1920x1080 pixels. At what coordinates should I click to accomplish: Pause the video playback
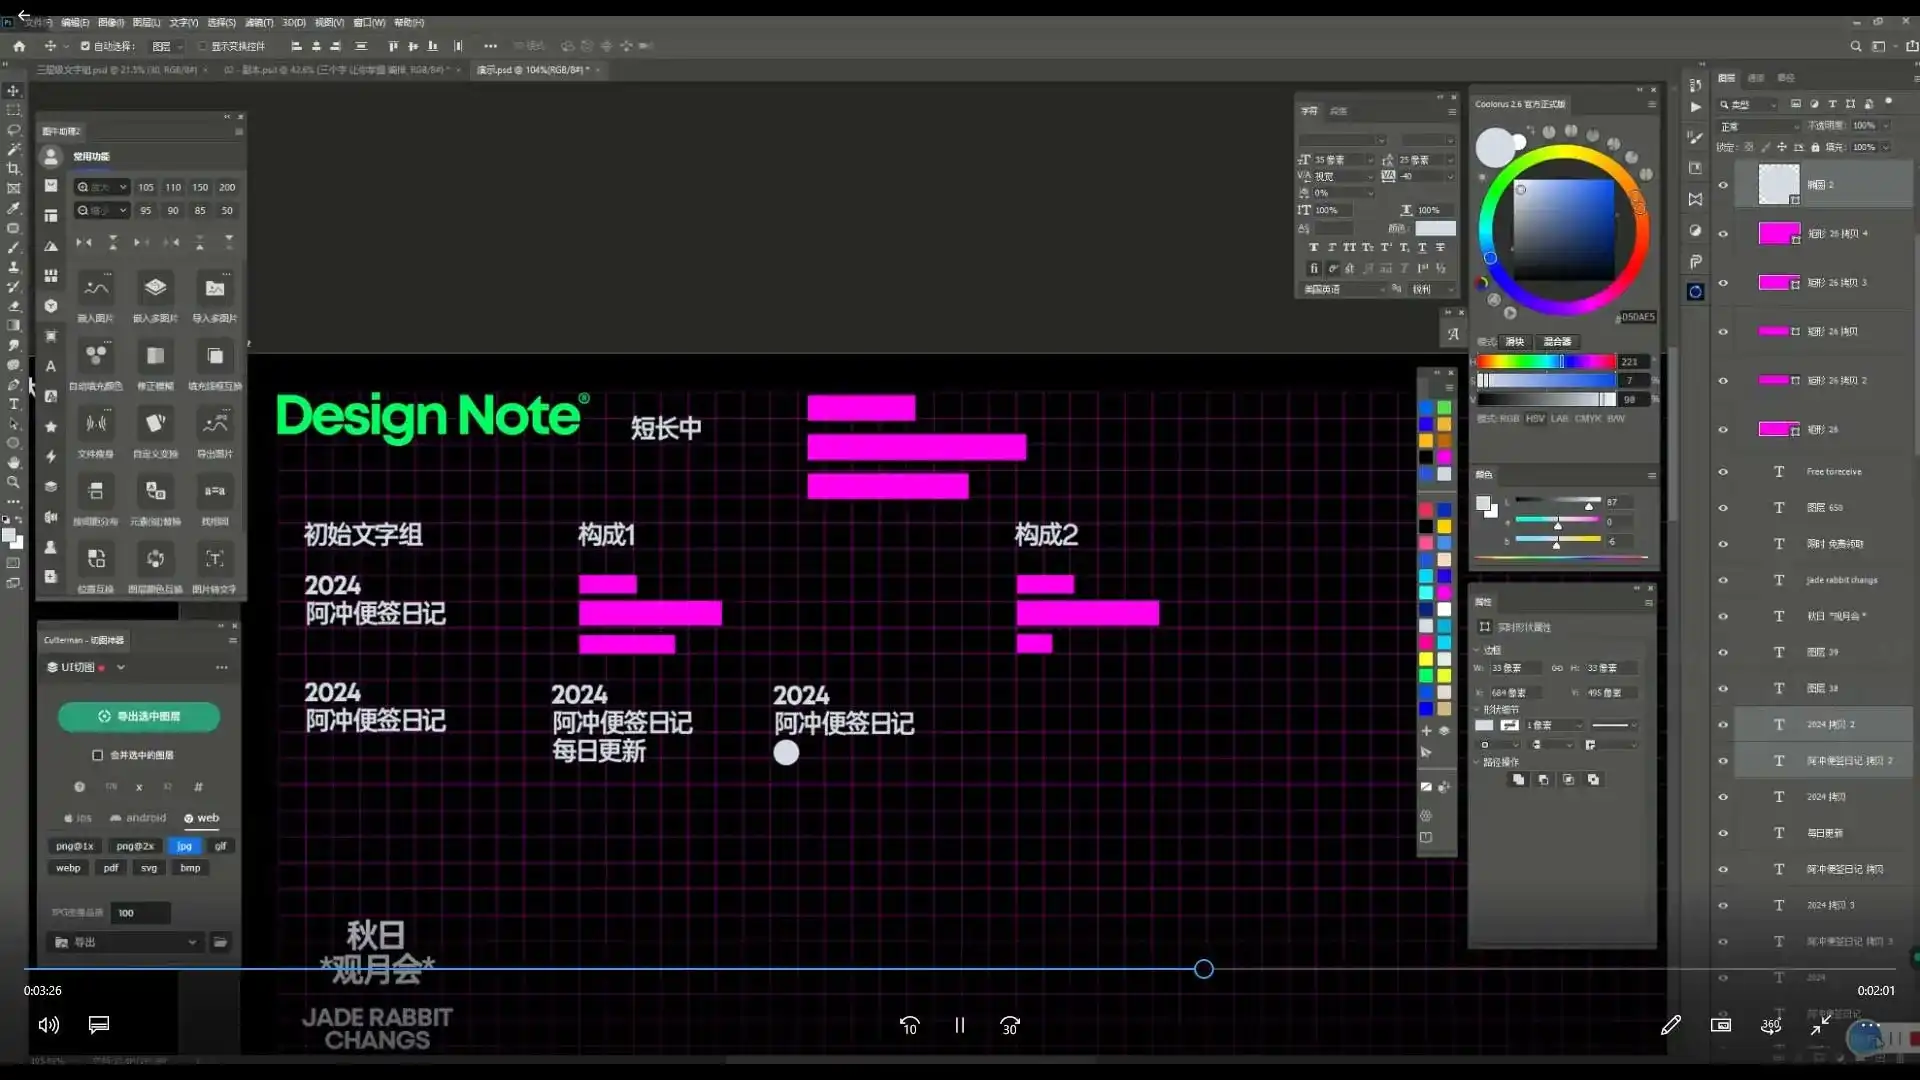pos(959,1025)
